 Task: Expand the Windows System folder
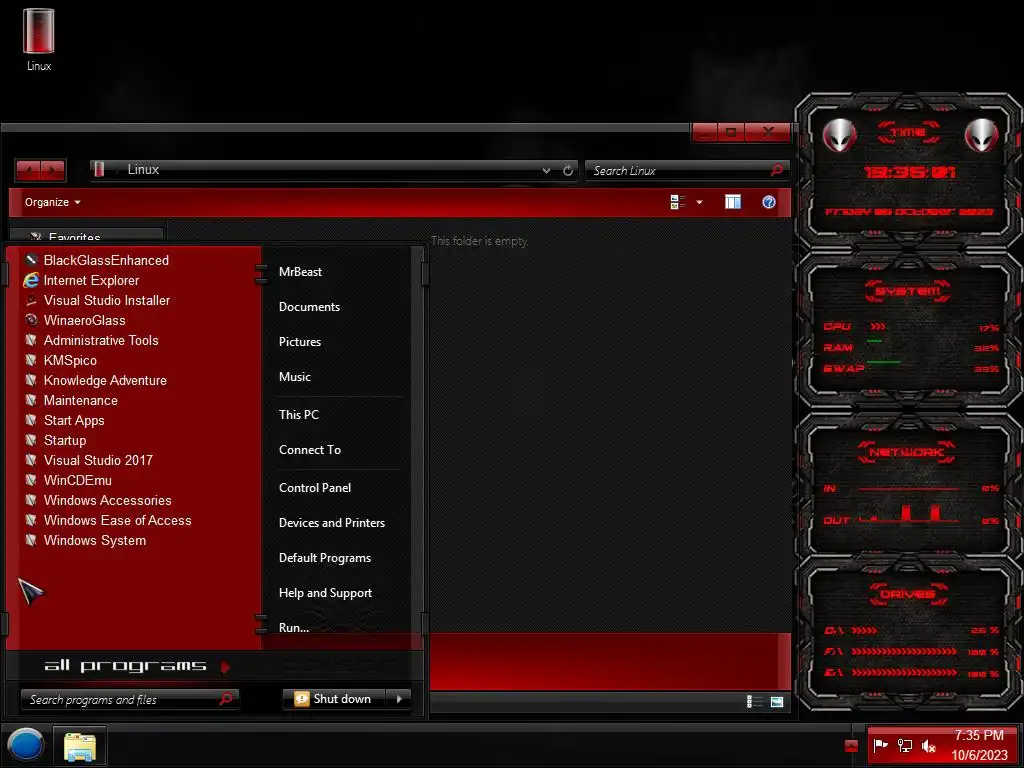95,540
